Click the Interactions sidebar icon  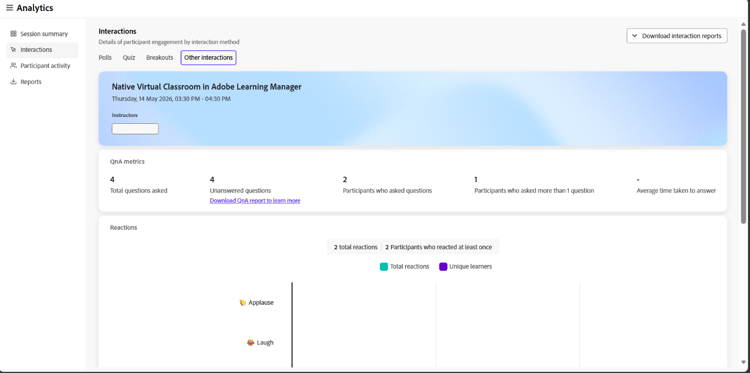point(13,50)
